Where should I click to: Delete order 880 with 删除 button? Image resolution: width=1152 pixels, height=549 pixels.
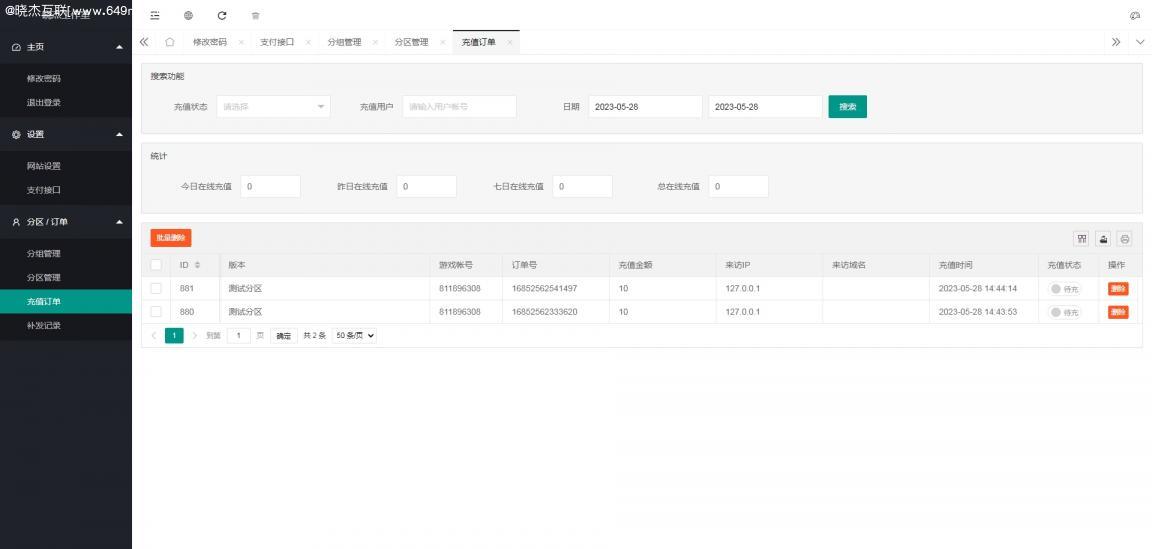[x=1118, y=312]
